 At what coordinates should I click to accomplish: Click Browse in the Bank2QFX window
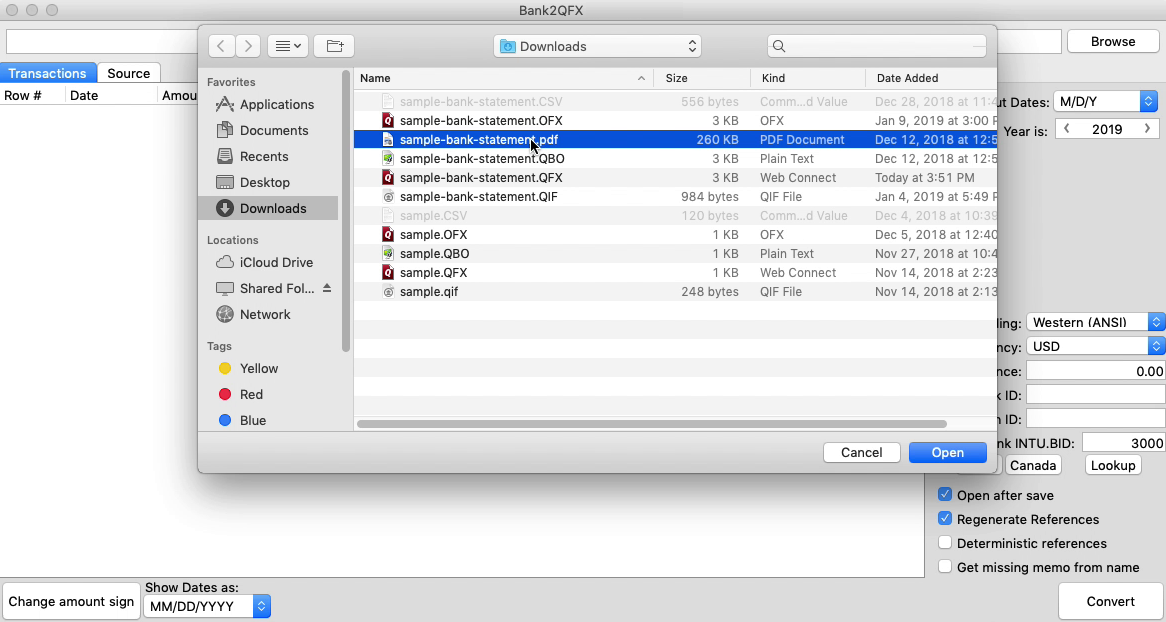point(1112,42)
